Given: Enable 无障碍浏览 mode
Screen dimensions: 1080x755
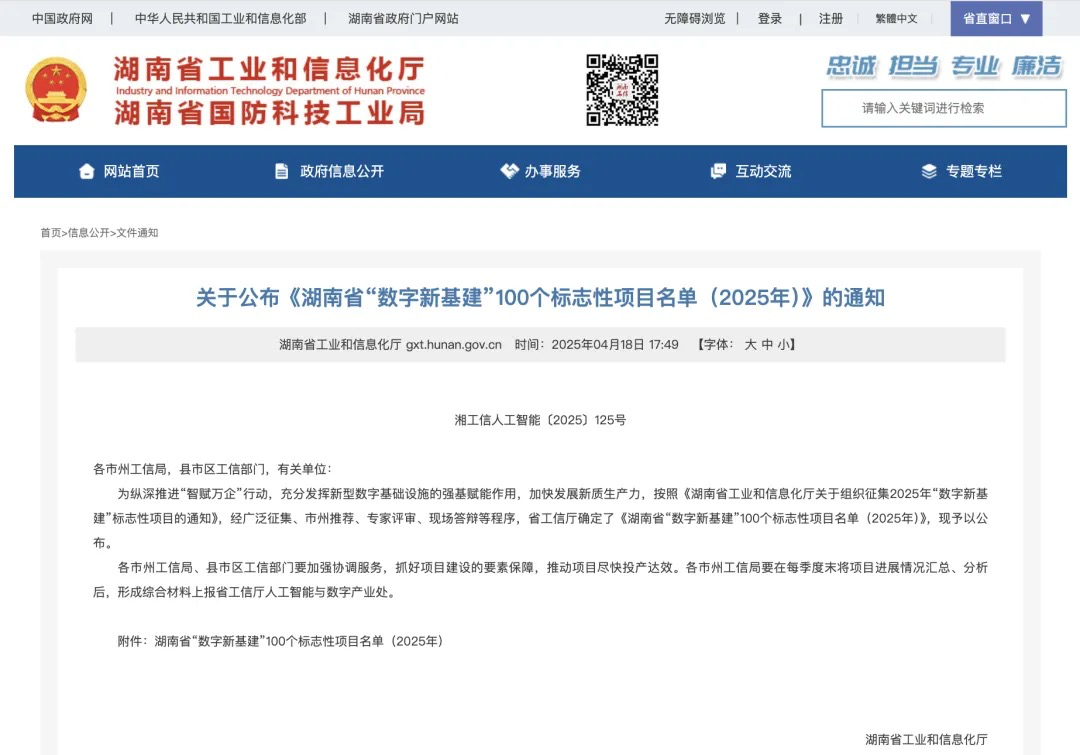Looking at the screenshot, I should coord(694,19).
